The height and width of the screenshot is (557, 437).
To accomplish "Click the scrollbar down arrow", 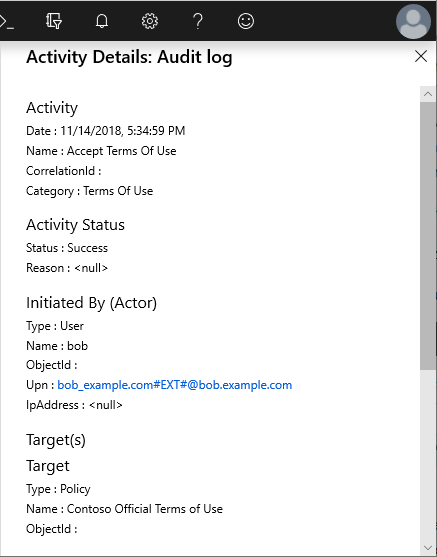I will (x=428, y=547).
